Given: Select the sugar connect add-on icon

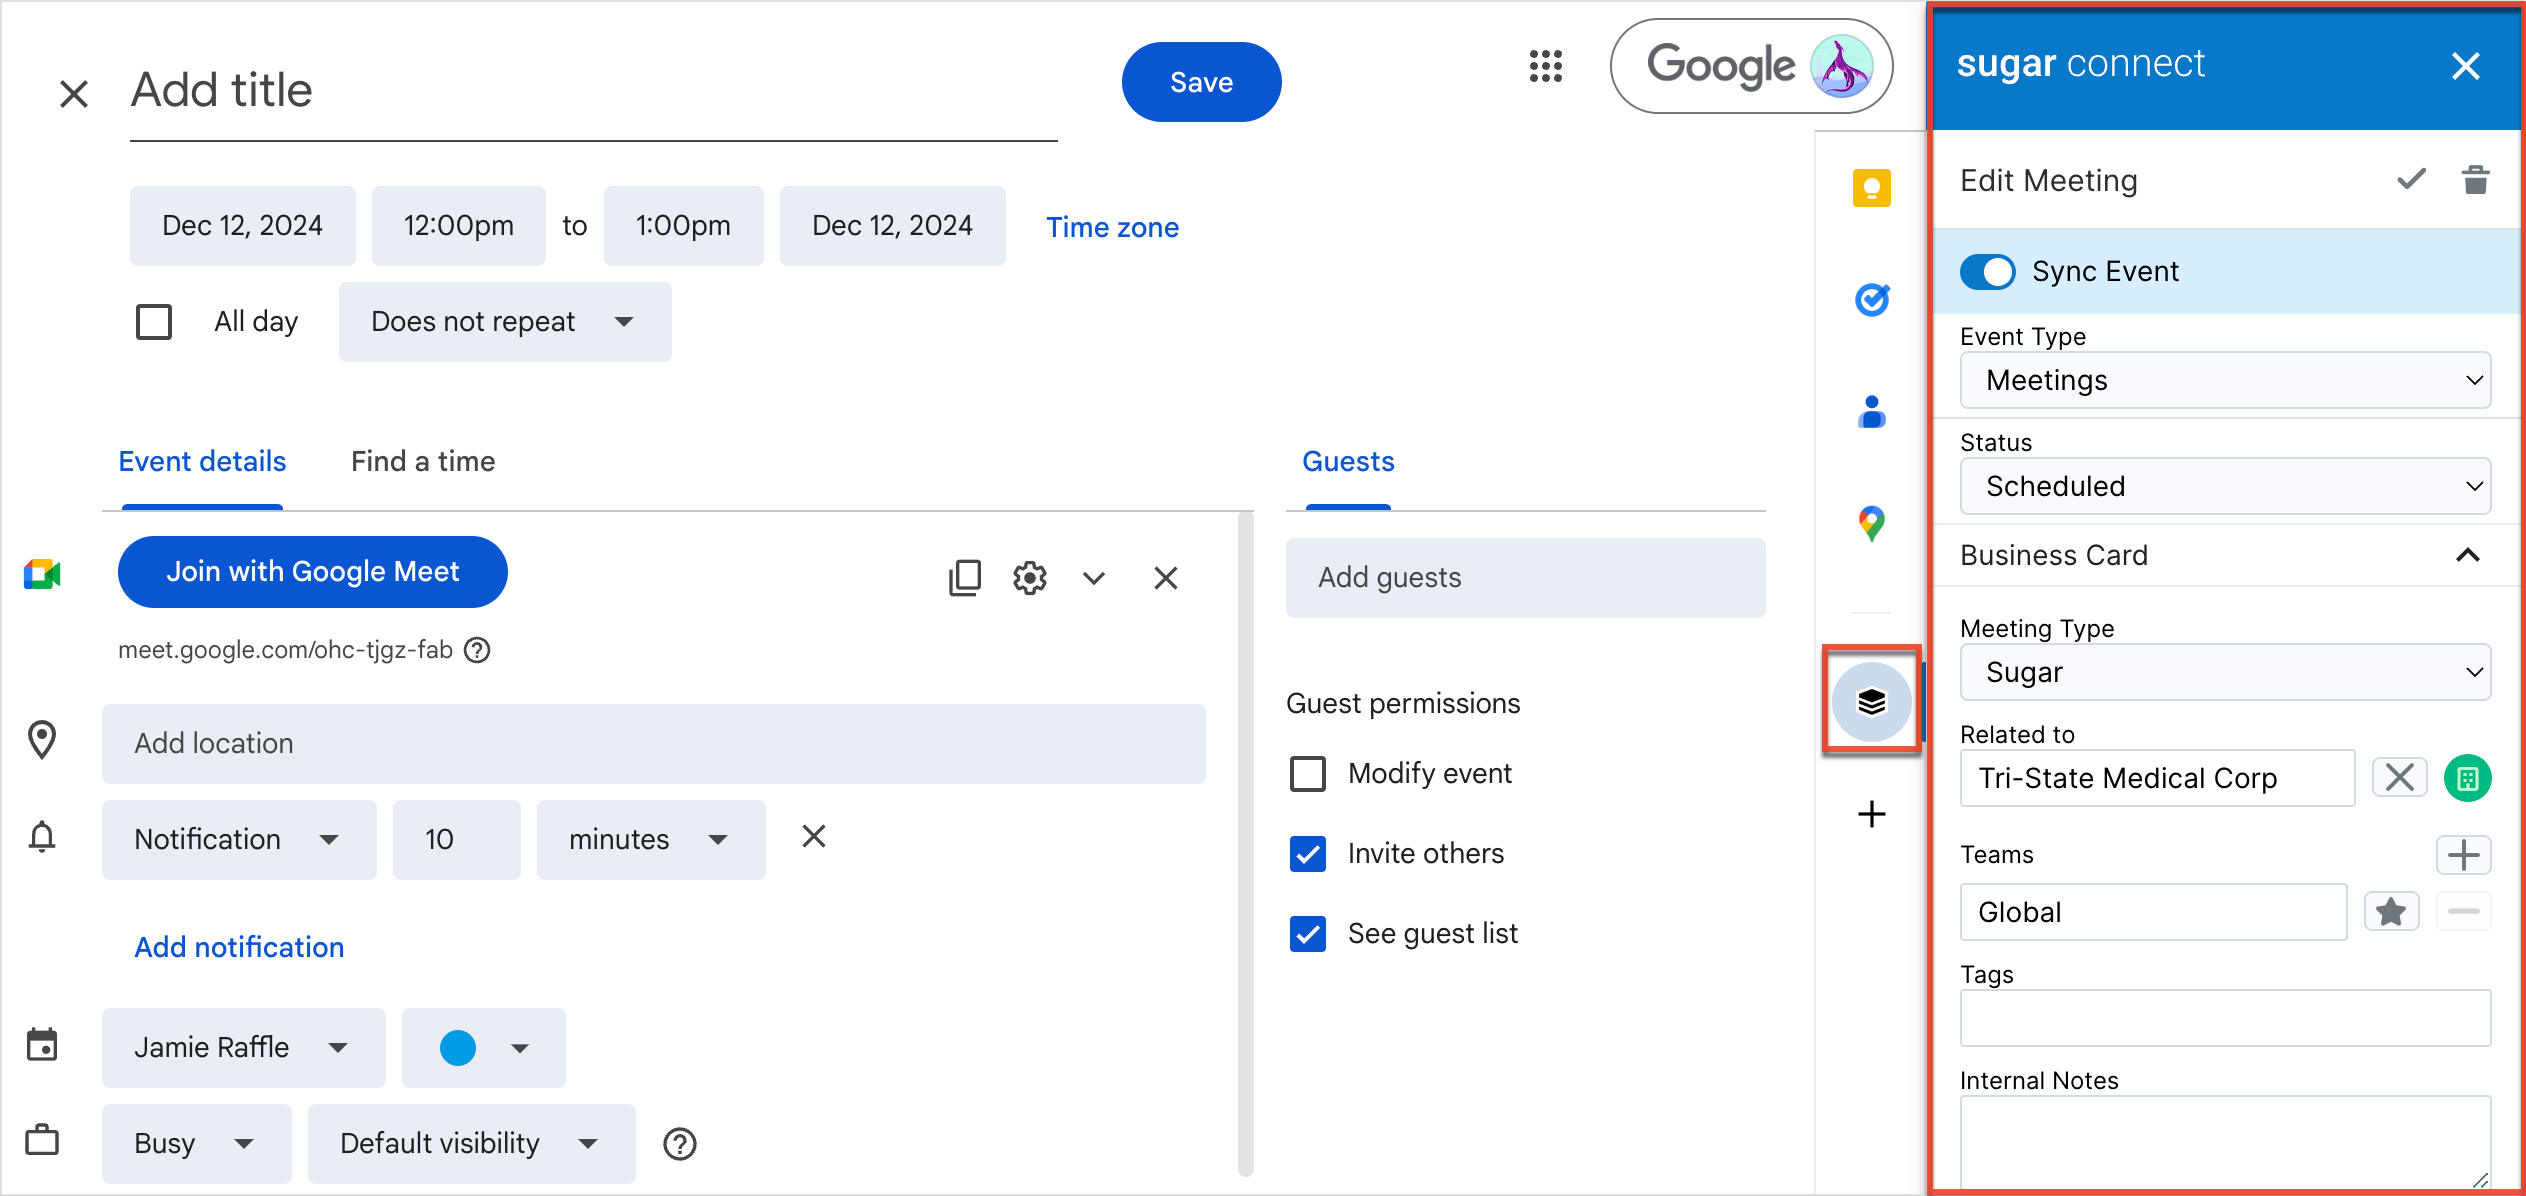Looking at the screenshot, I should (1871, 701).
